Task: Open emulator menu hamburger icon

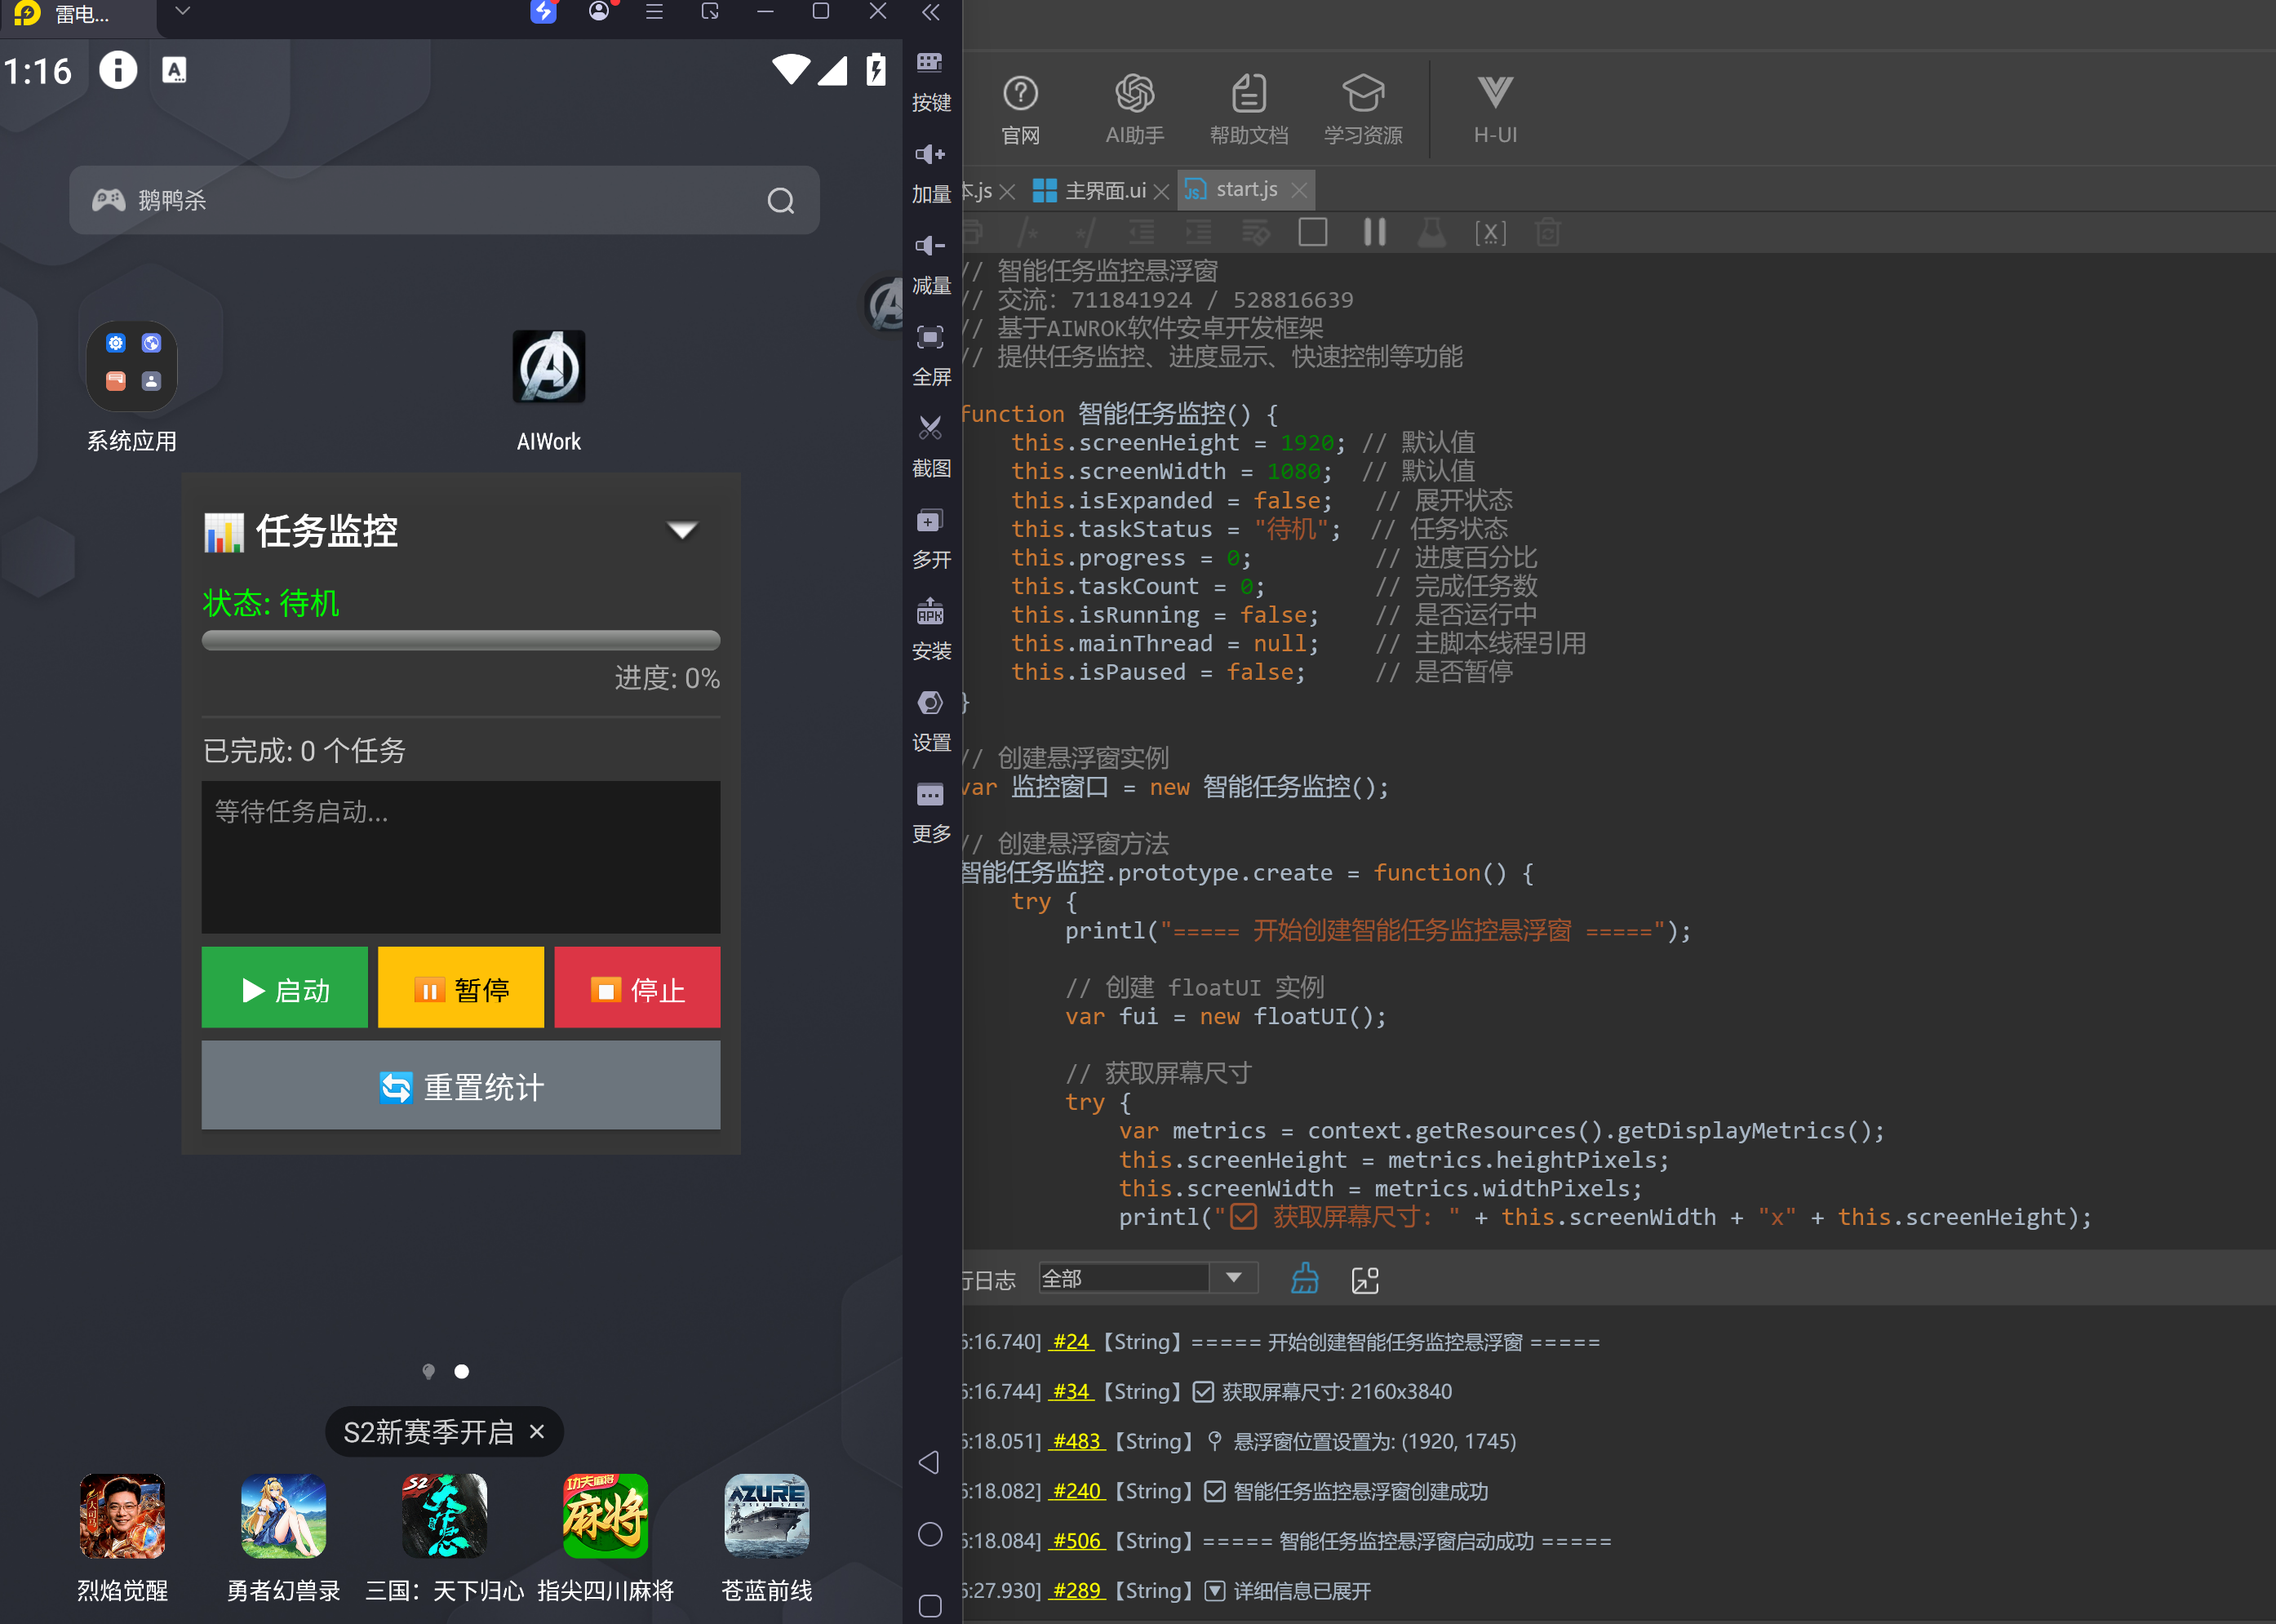Action: pos(654,12)
